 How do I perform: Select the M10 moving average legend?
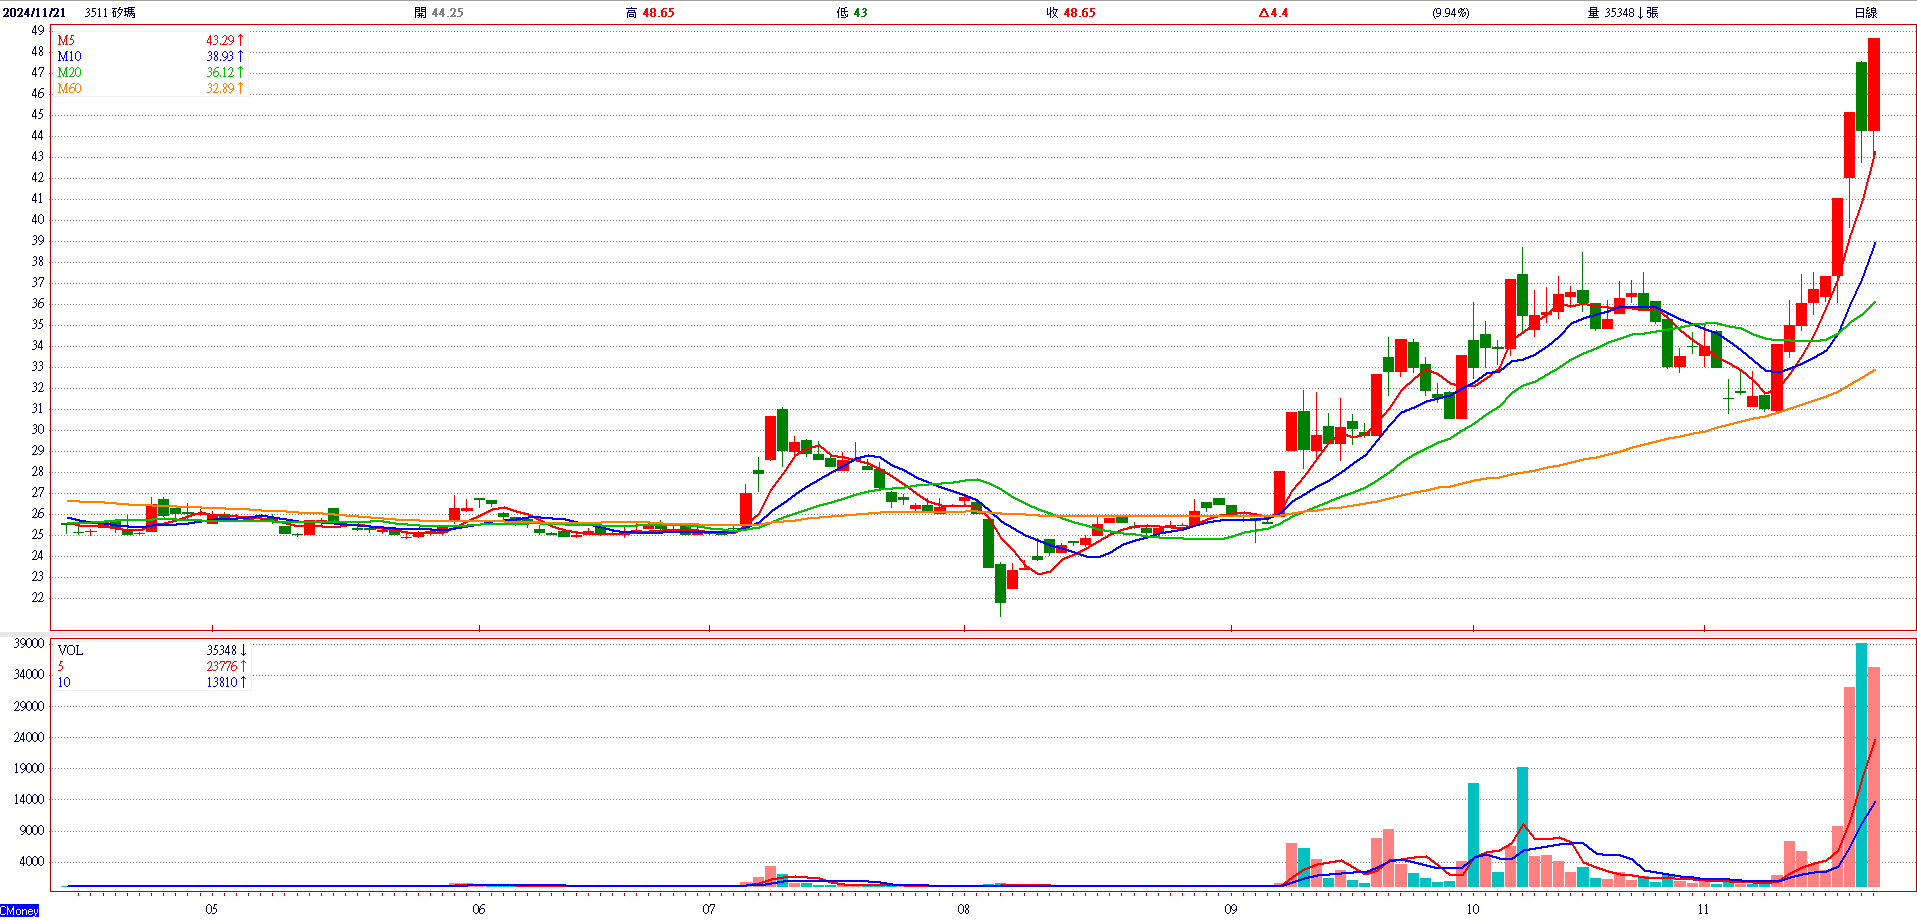[x=69, y=57]
